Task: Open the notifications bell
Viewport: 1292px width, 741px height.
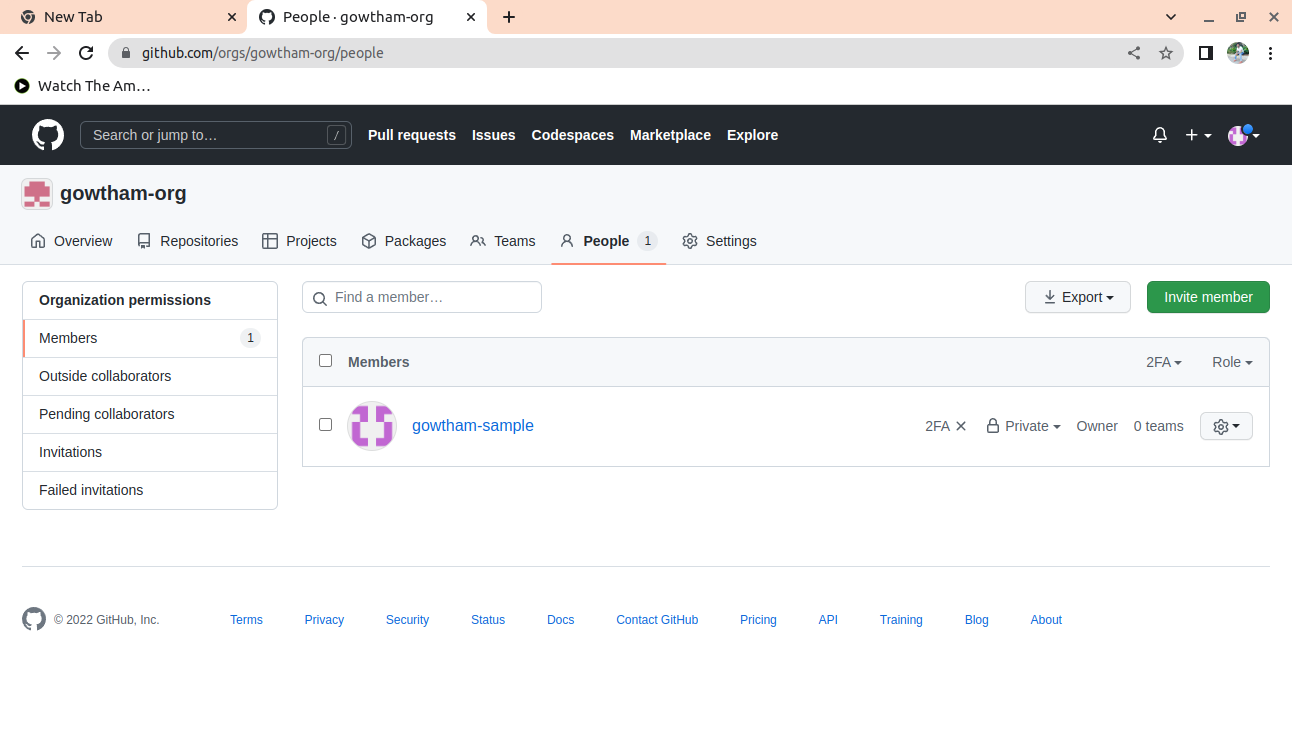Action: (x=1160, y=135)
